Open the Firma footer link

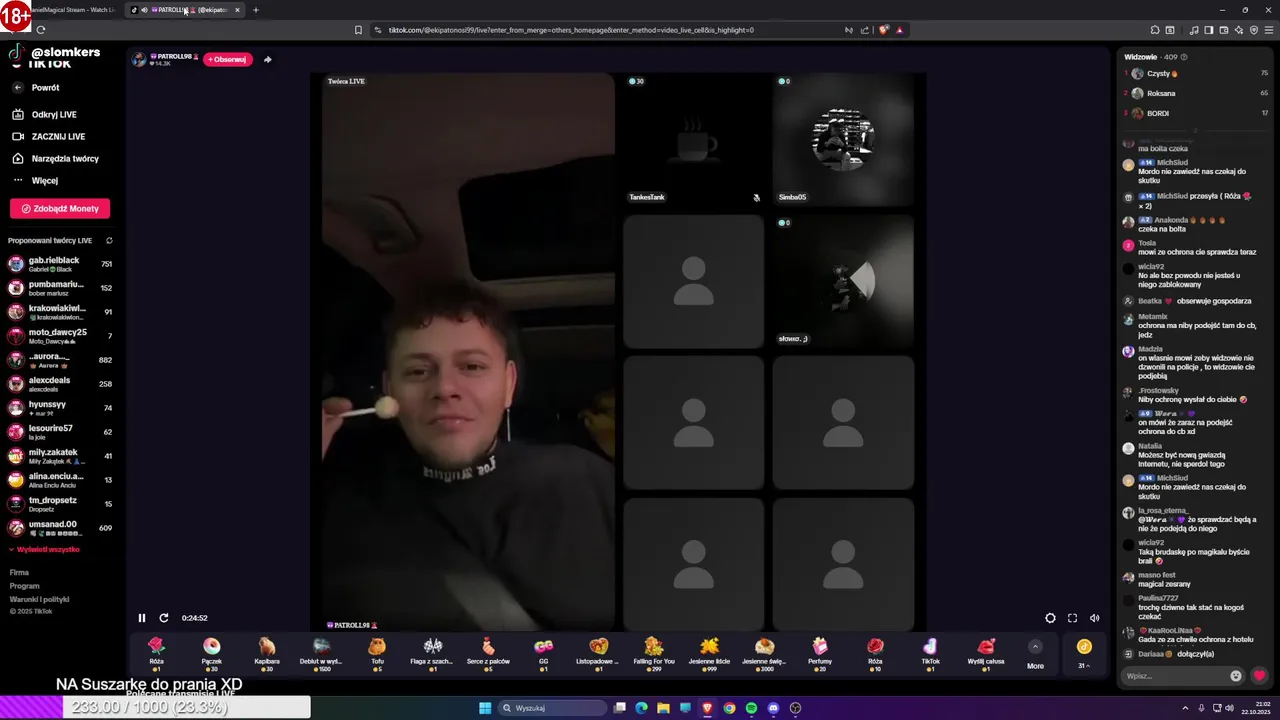point(19,572)
